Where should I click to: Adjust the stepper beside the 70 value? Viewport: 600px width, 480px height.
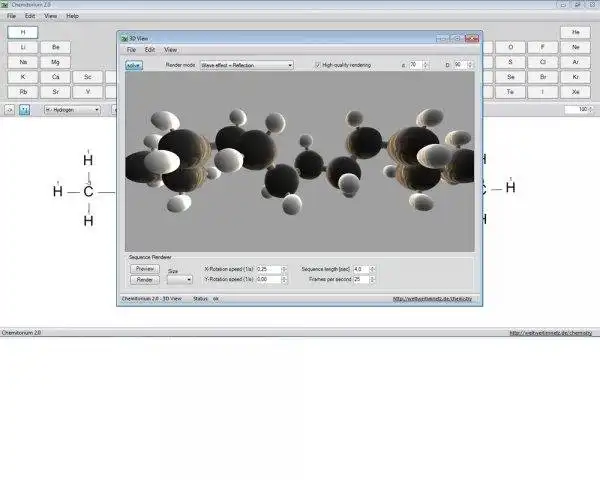pyautogui.click(x=426, y=65)
